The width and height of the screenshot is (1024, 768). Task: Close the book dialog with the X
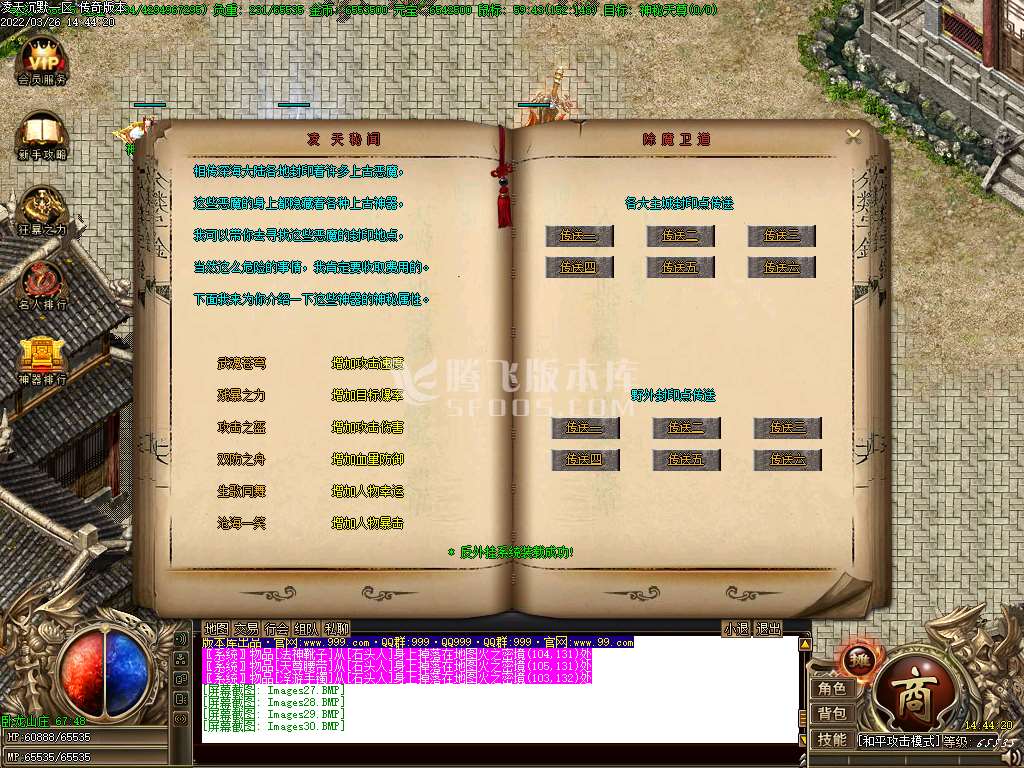(x=853, y=136)
